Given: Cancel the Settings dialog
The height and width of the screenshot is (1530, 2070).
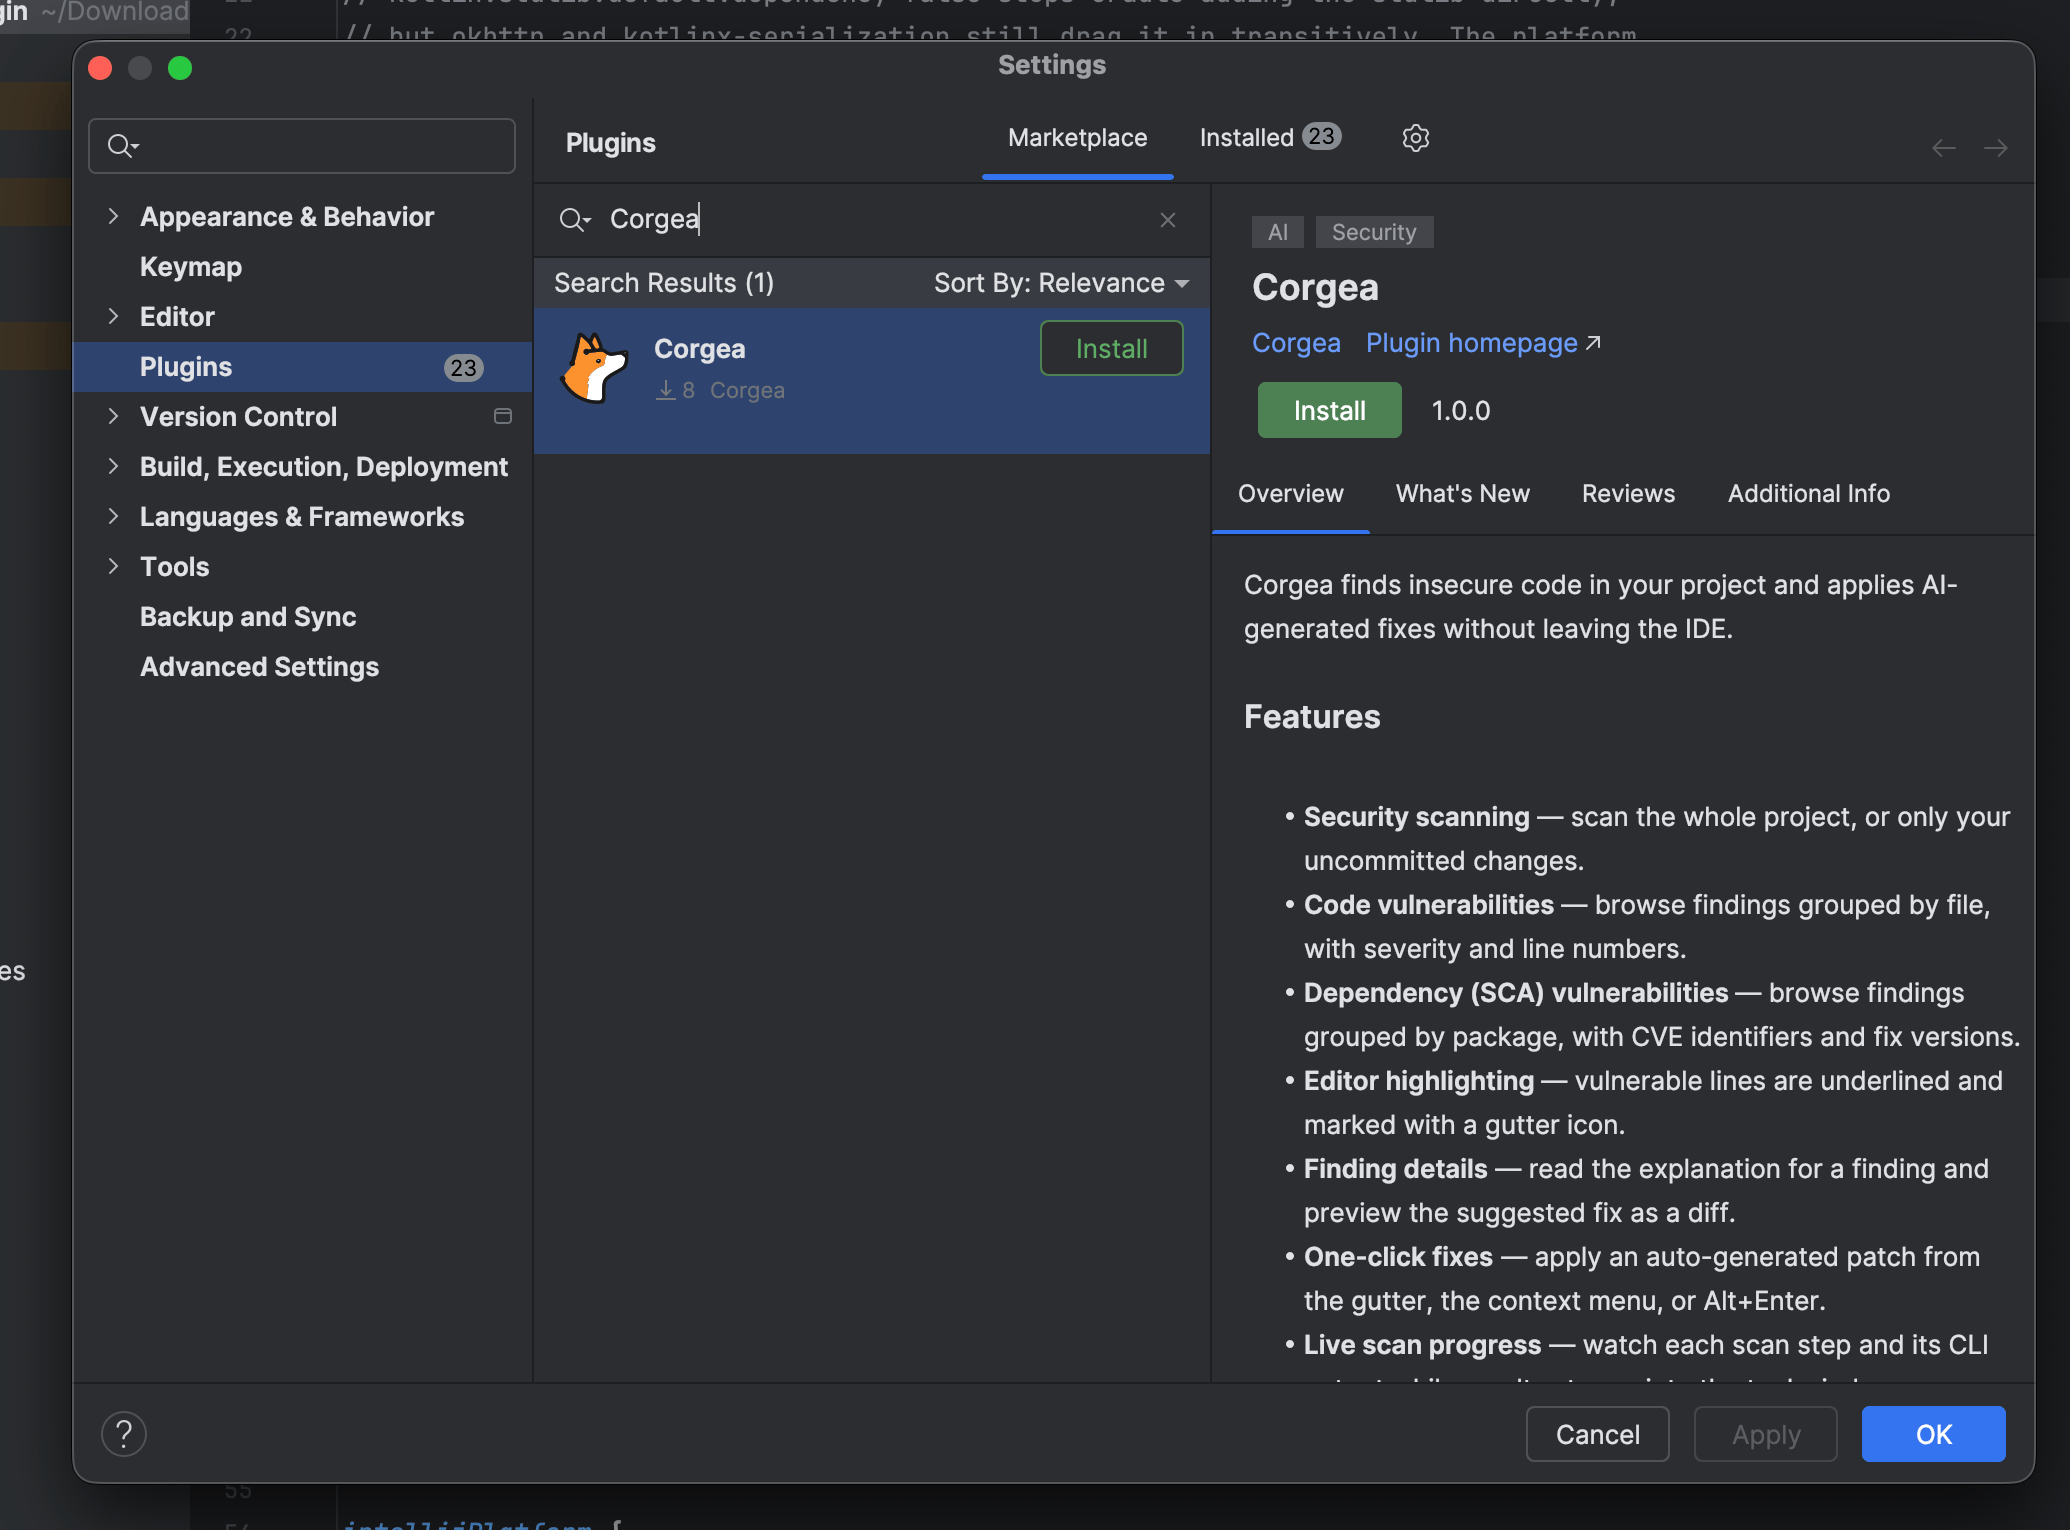Looking at the screenshot, I should point(1598,1434).
